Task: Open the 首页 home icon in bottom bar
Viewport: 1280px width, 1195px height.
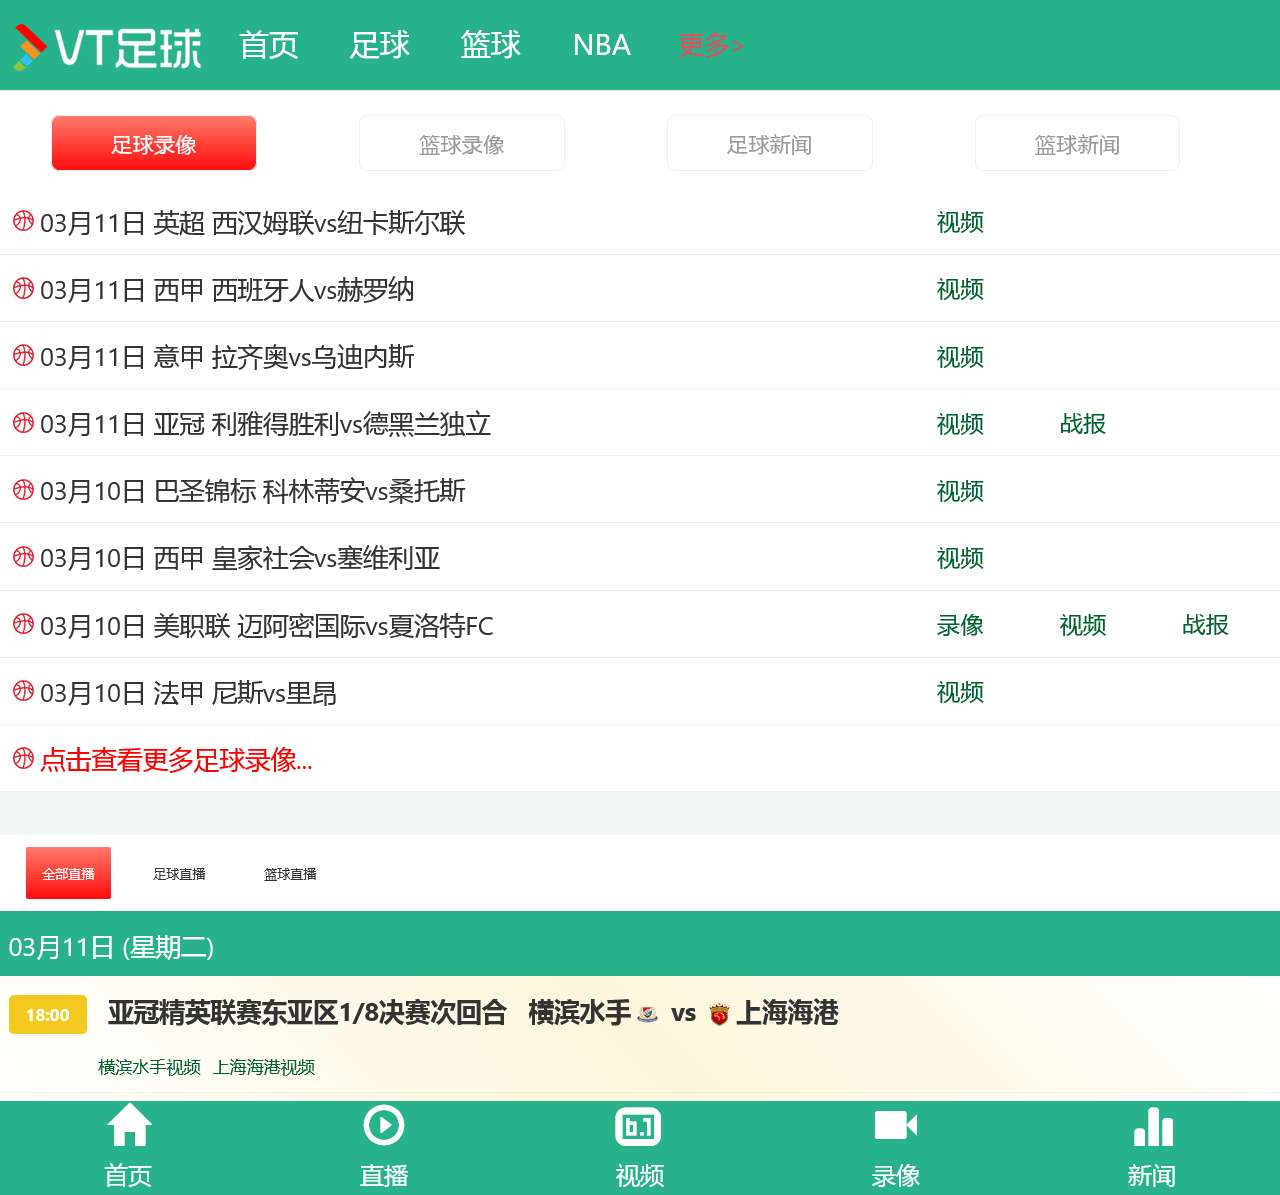Action: point(129,1125)
